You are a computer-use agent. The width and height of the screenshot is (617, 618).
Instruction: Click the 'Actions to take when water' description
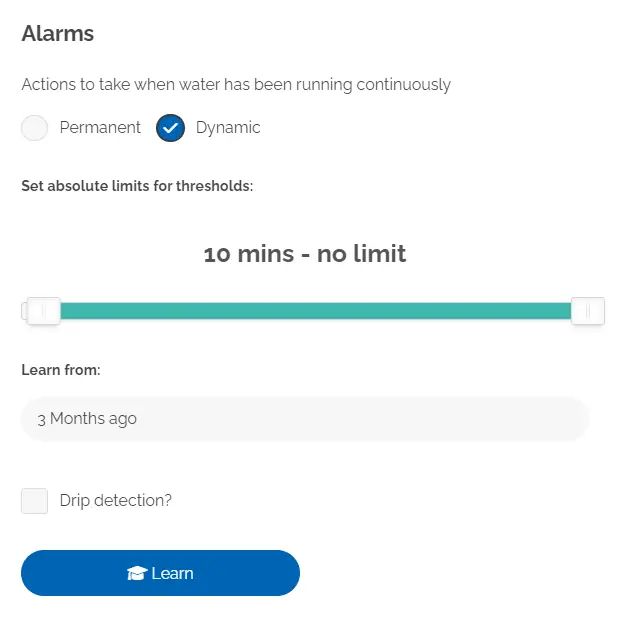click(236, 85)
